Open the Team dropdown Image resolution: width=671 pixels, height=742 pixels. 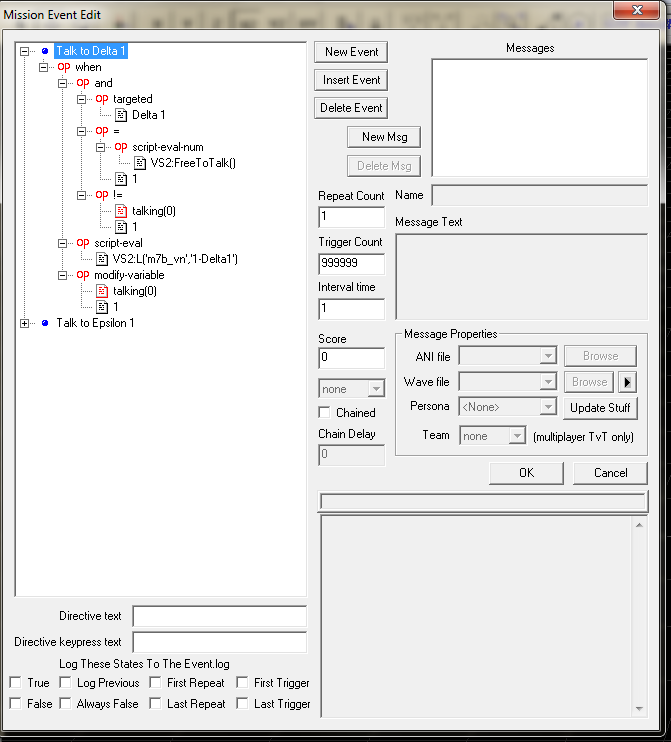517,436
